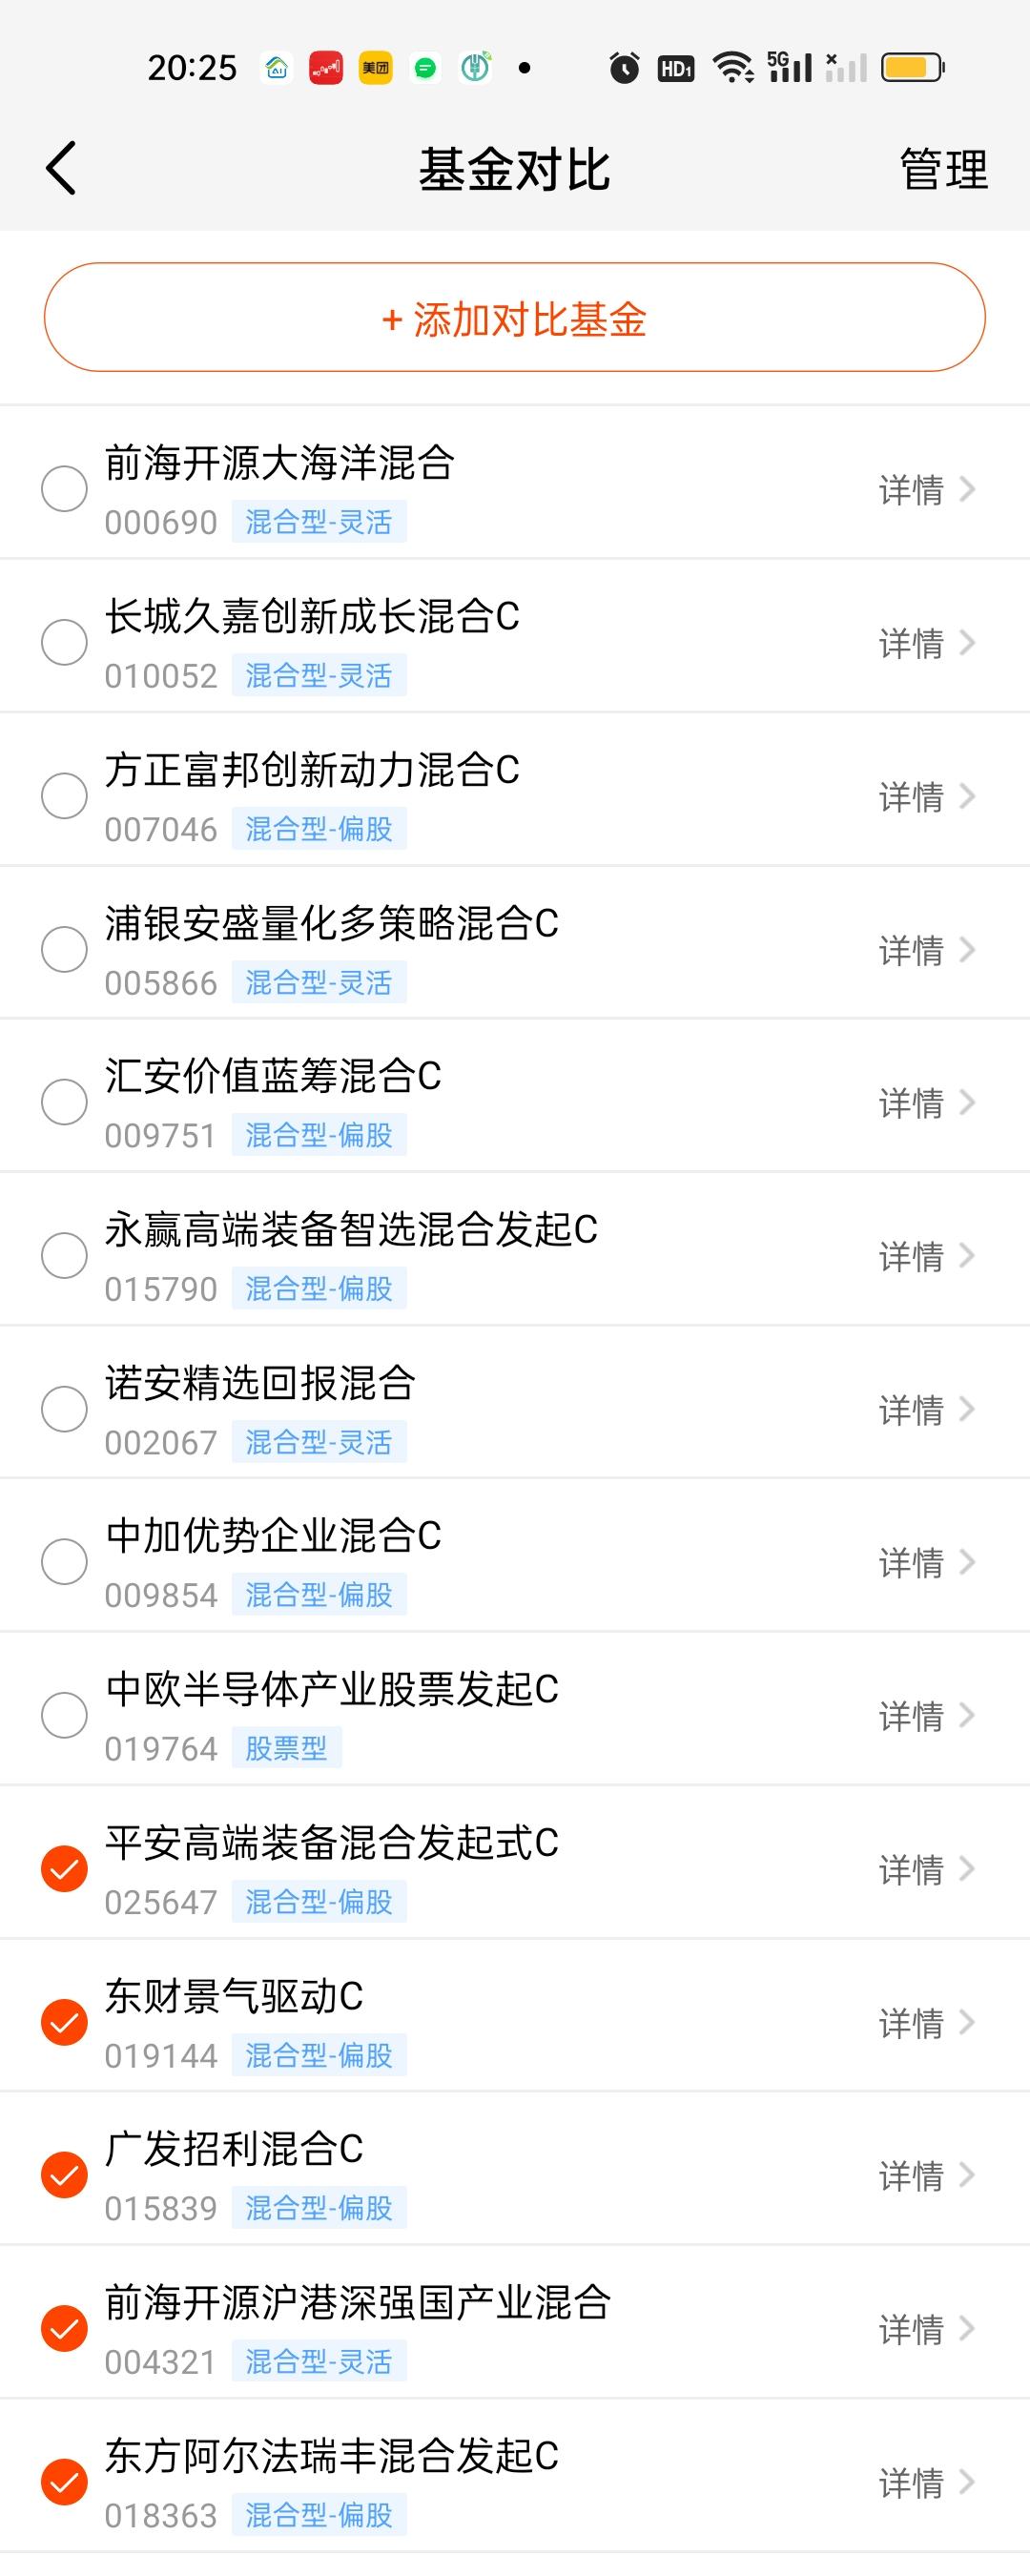Viewport: 1030px width, 2576px height.
Task: Tap the 混合型-偏股 tag on 汇安价值蓝筹混合C
Action: tap(319, 1135)
